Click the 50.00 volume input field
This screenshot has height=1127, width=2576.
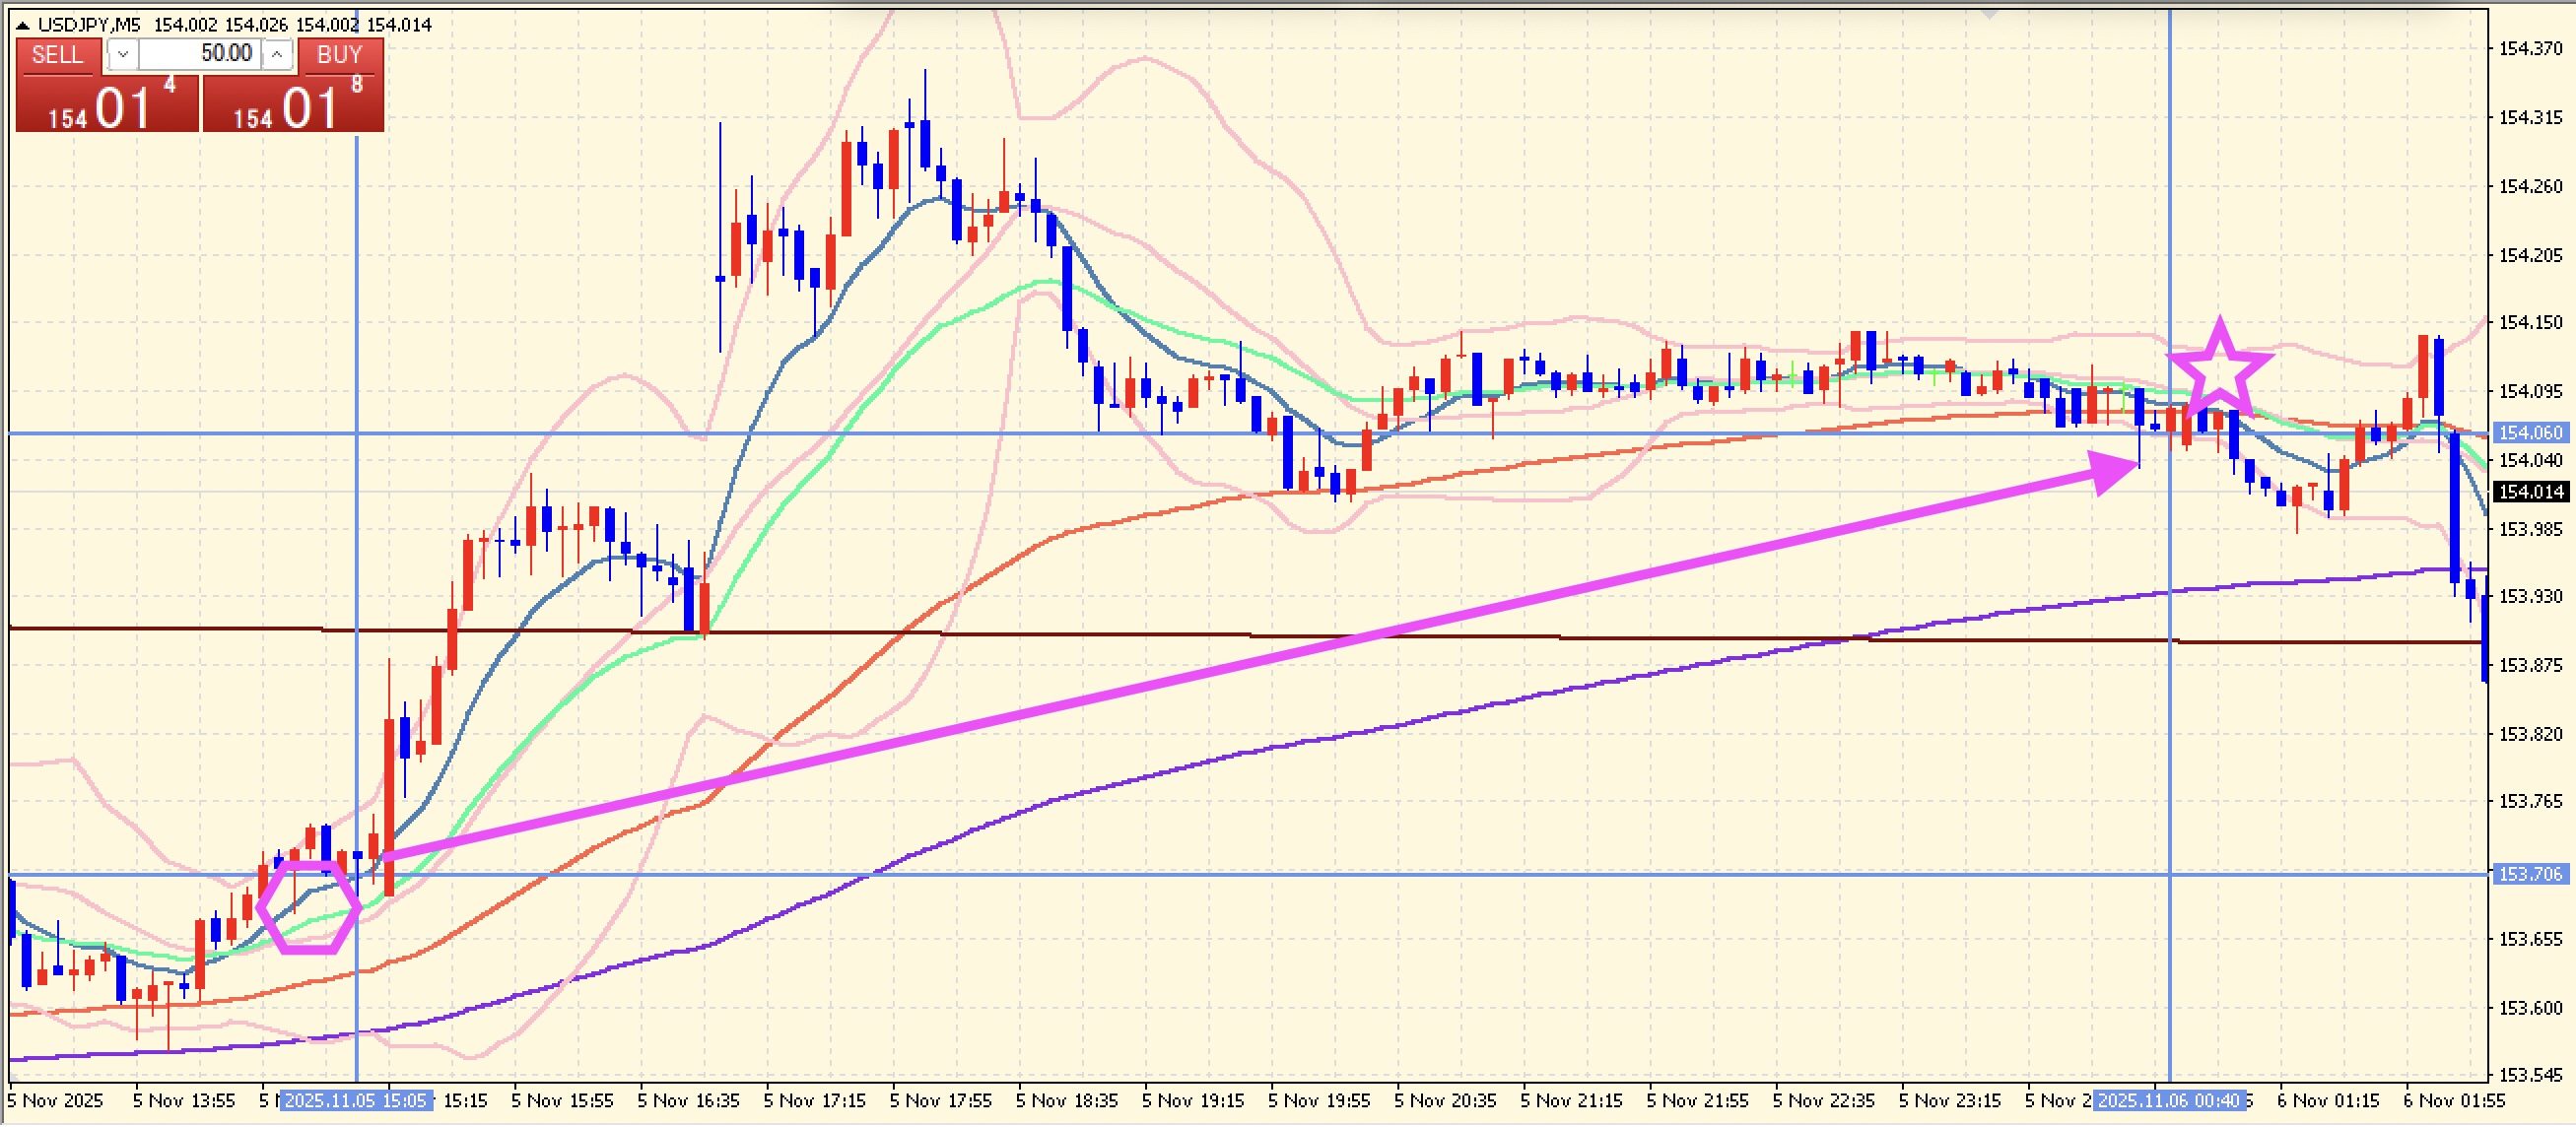(x=200, y=54)
